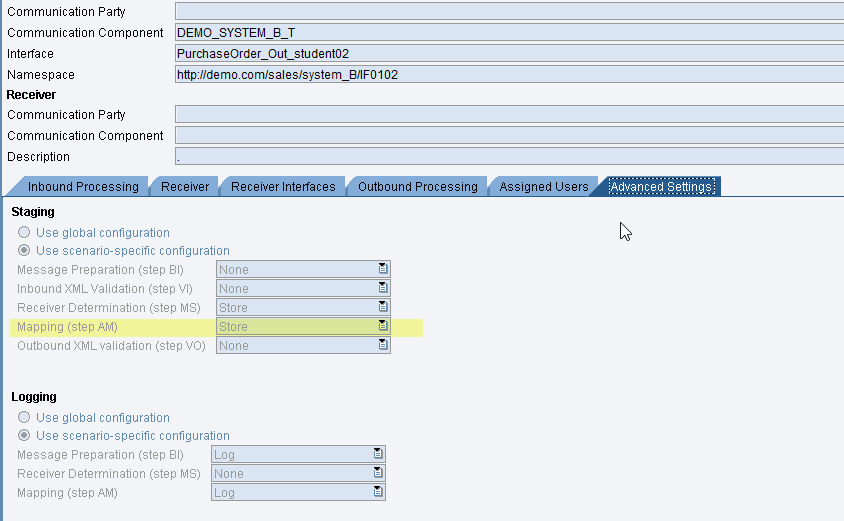844x521 pixels.
Task: Select logging Use scenario-specific configuration radio
Action: (x=24, y=436)
